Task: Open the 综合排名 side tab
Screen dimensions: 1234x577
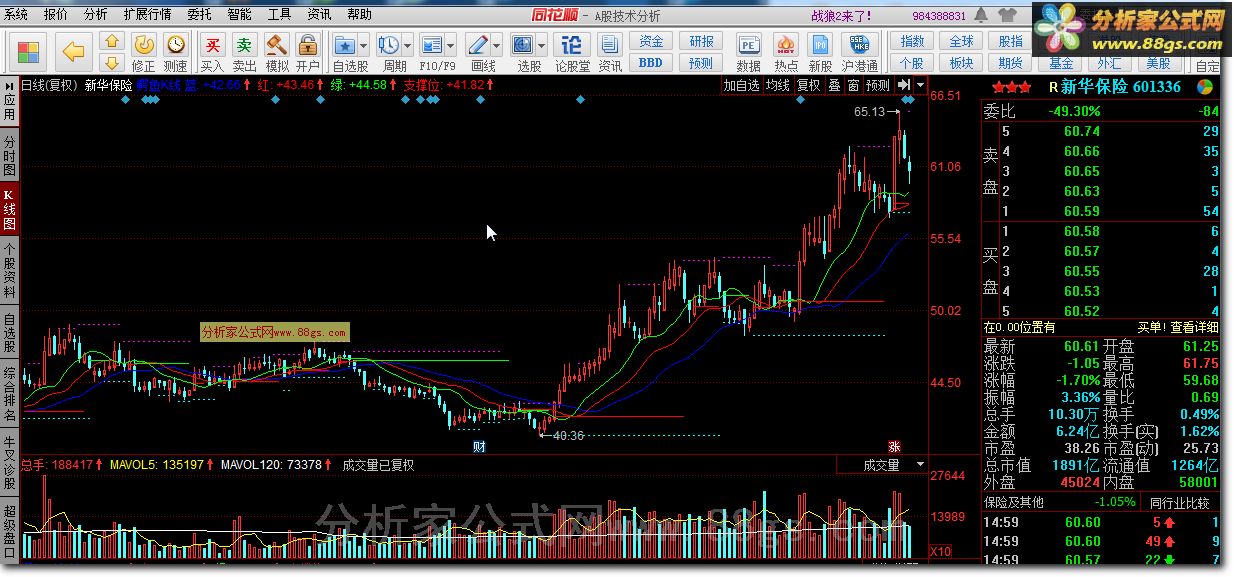Action: coord(9,394)
